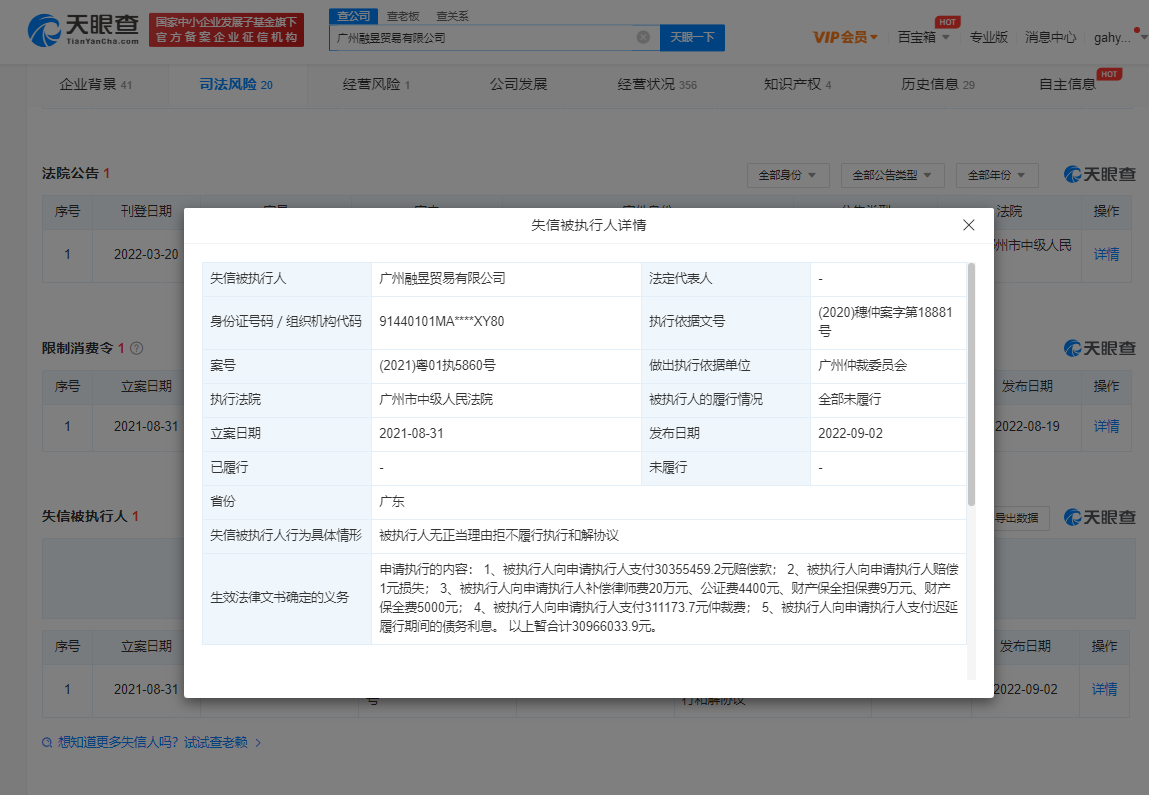
Task: Select the 知识产权 tab
Action: point(797,85)
